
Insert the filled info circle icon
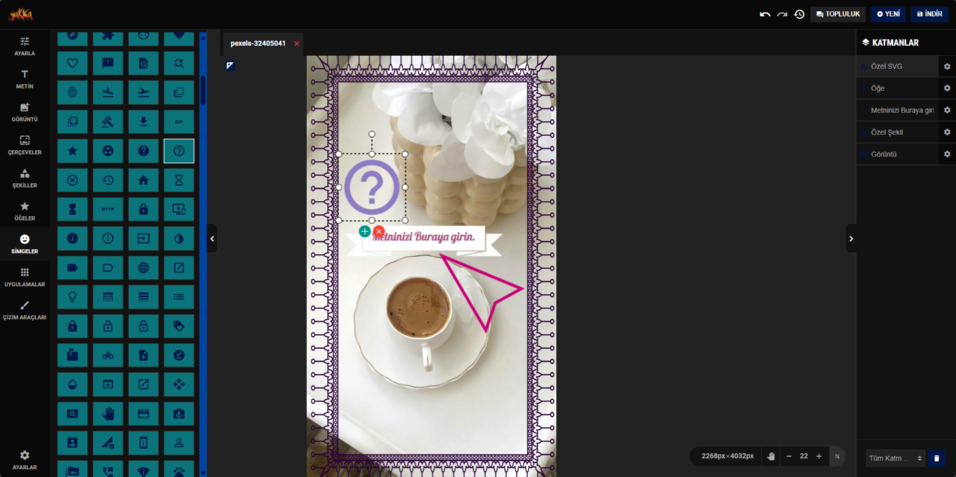73,238
